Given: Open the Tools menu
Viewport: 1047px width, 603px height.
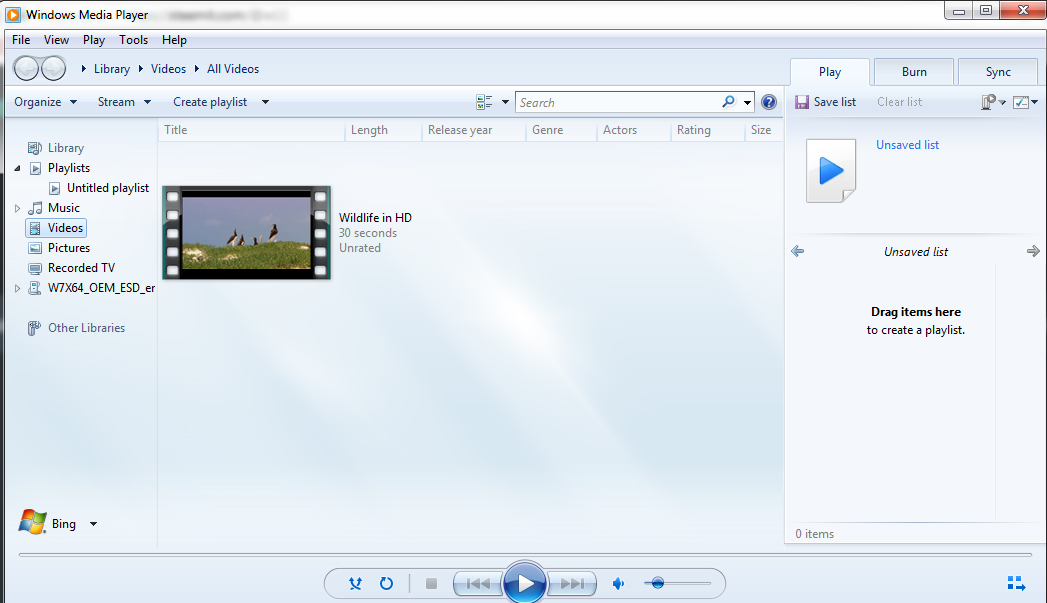Looking at the screenshot, I should [x=134, y=39].
